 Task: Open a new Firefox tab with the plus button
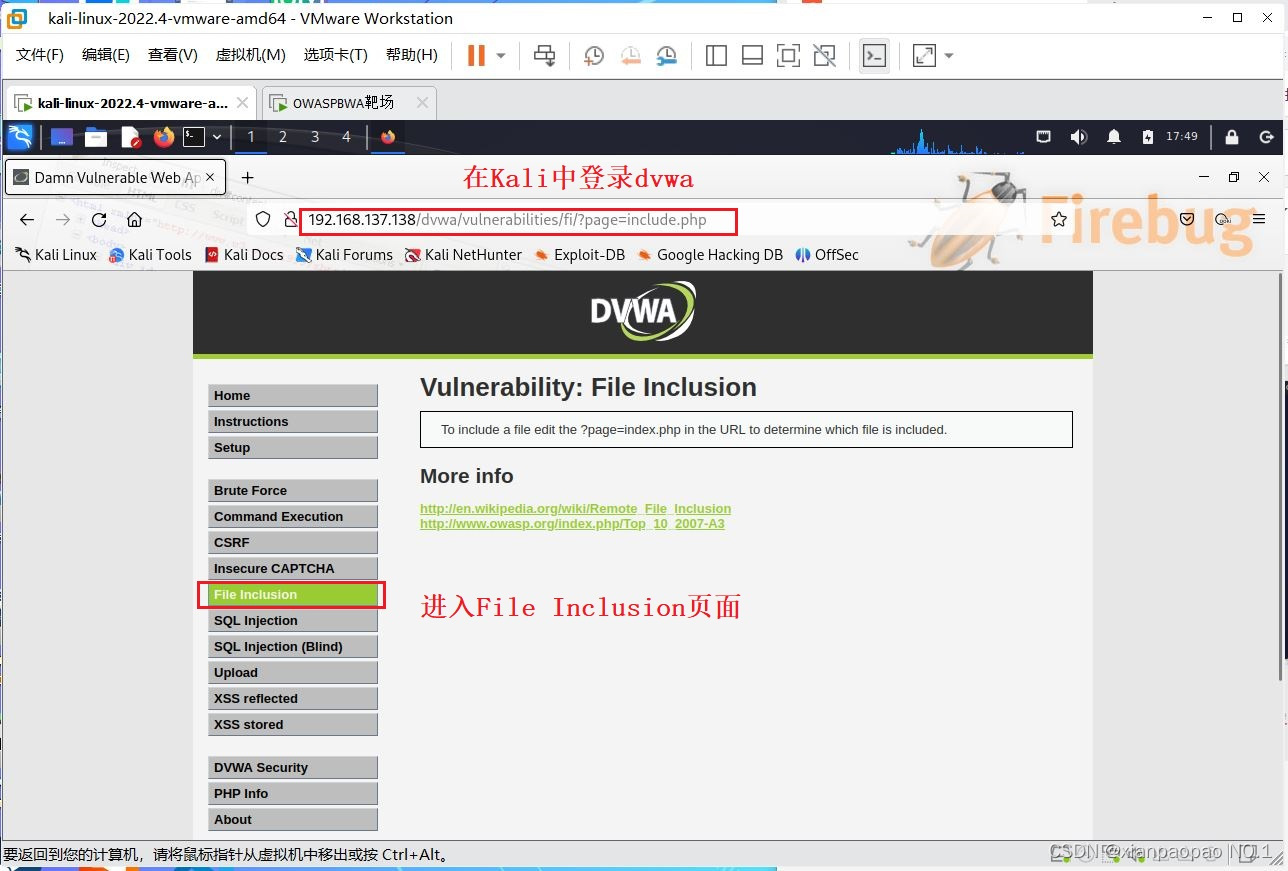[x=247, y=177]
